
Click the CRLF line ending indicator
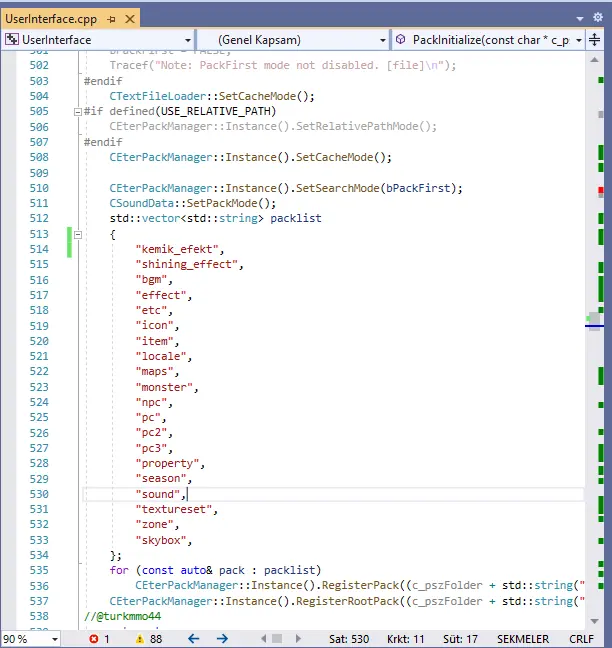[x=581, y=639]
